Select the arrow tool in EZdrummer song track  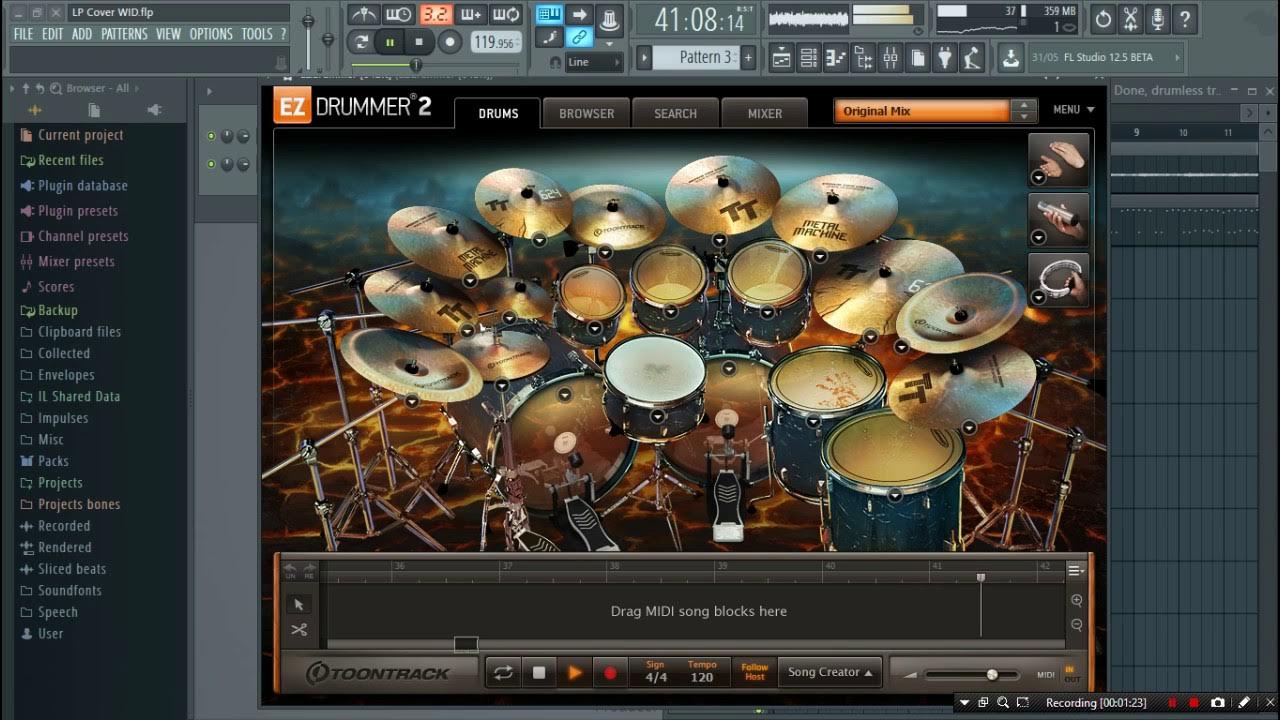pyautogui.click(x=298, y=604)
